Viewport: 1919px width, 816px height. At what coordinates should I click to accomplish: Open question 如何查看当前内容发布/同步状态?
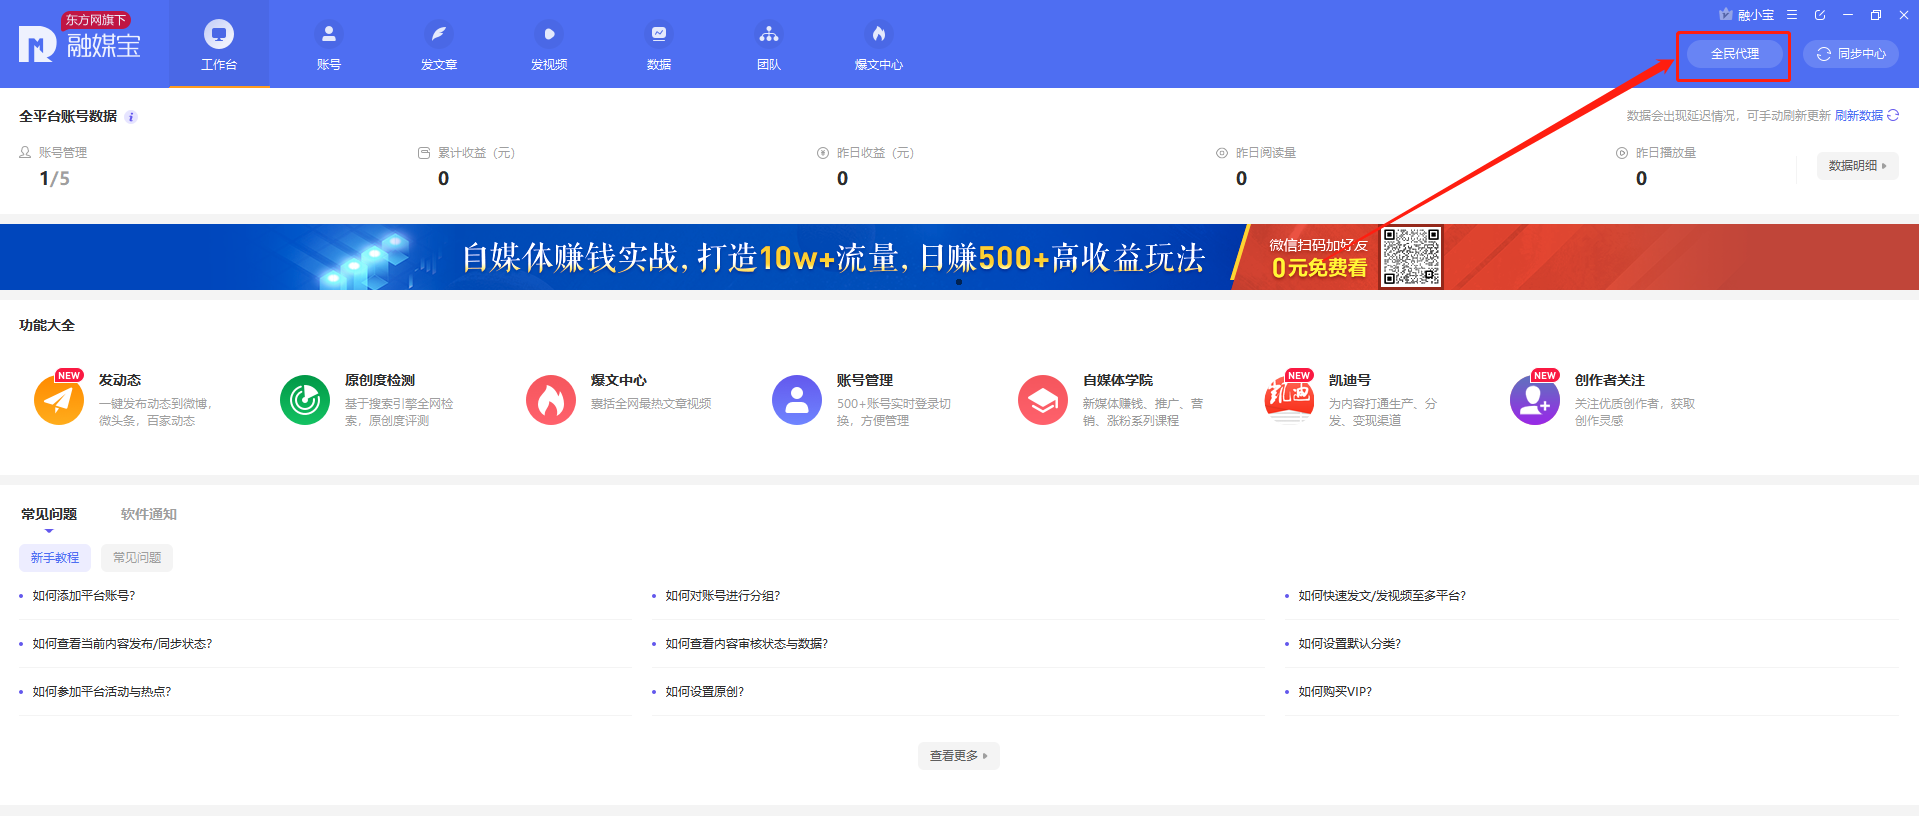(122, 644)
